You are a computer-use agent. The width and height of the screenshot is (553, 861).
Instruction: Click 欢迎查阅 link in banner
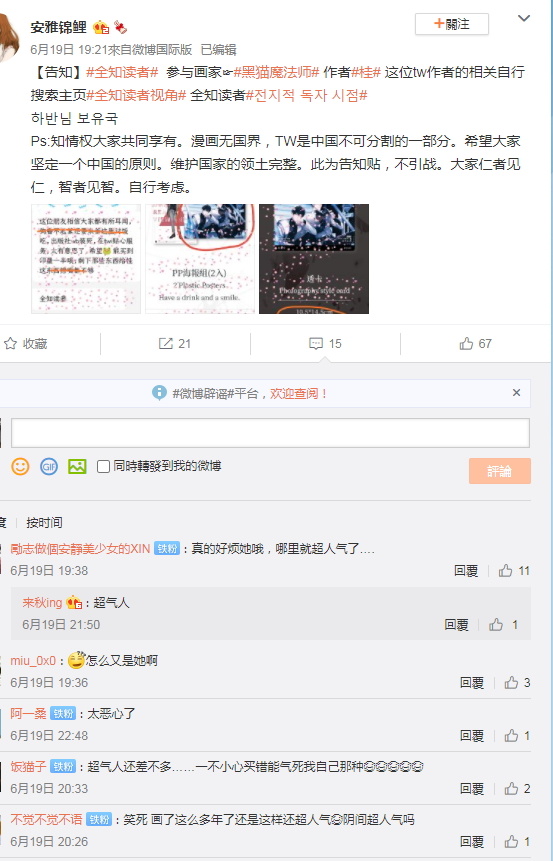click(x=298, y=393)
